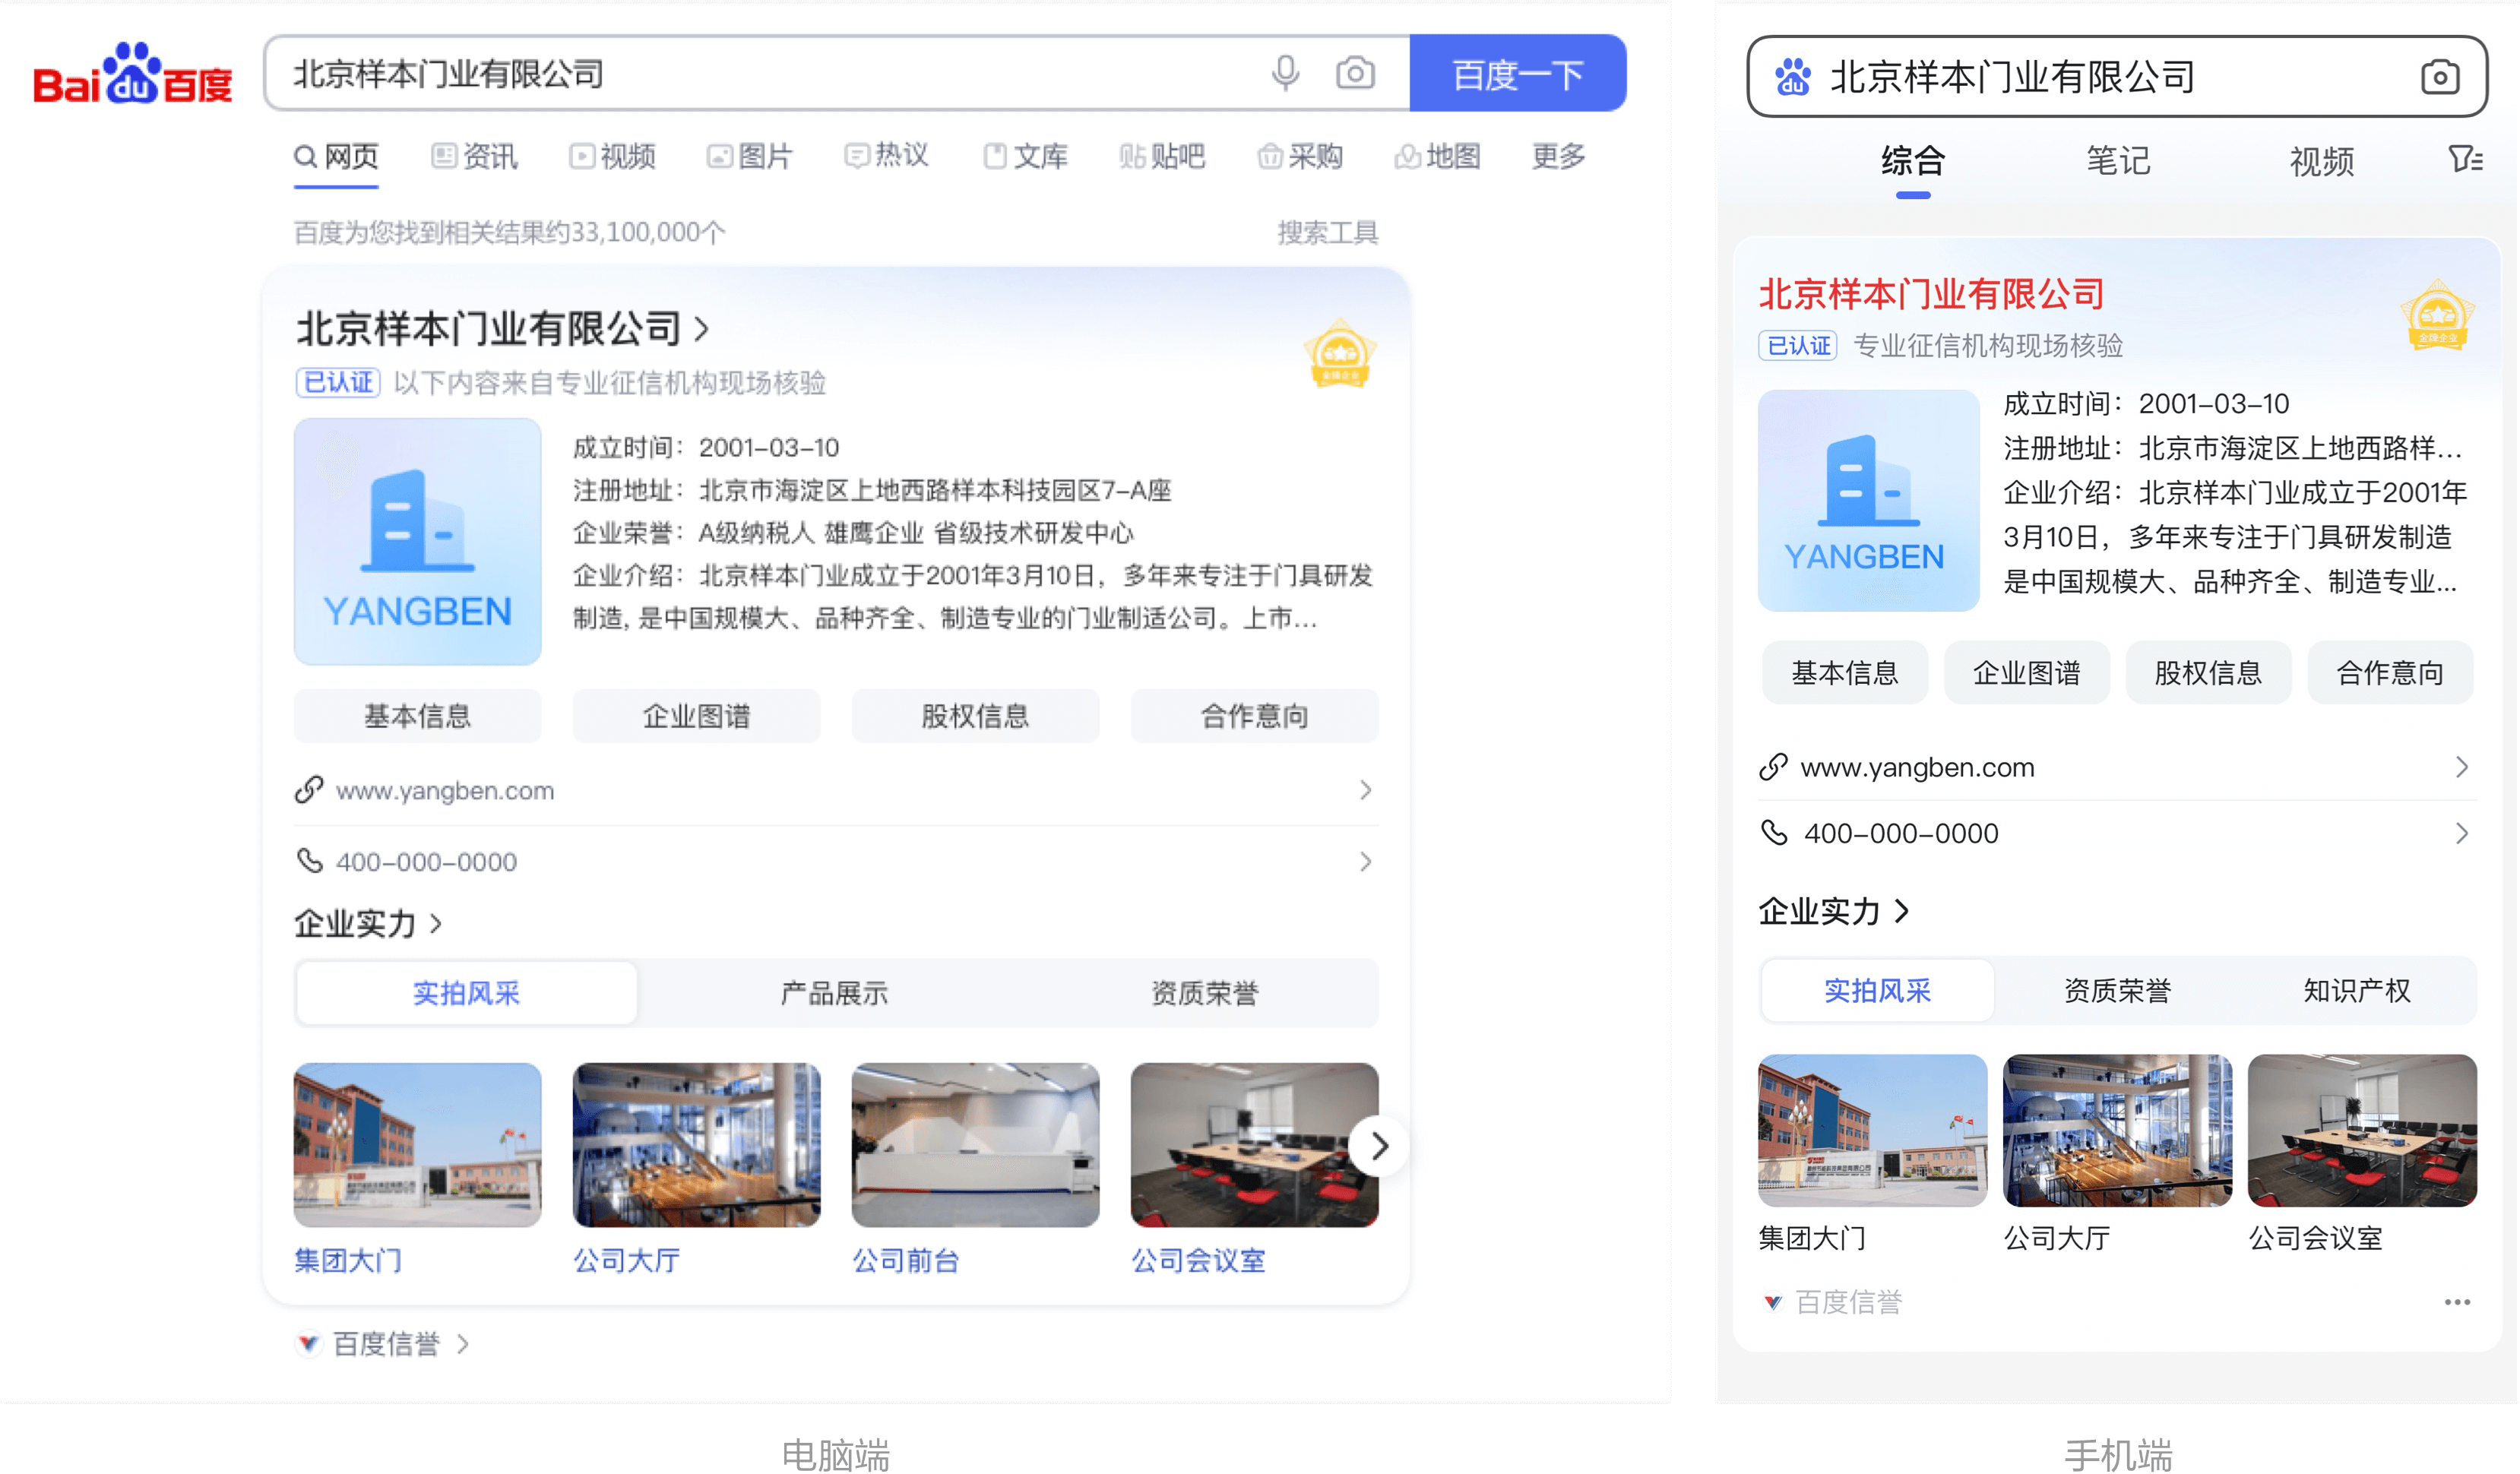Click the Baidu logo at top left

[x=131, y=75]
